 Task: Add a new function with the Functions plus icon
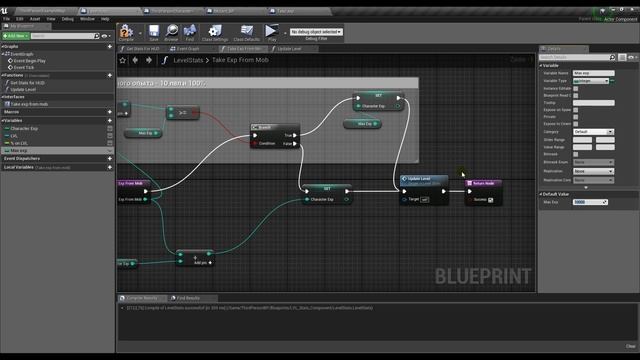pos(109,76)
